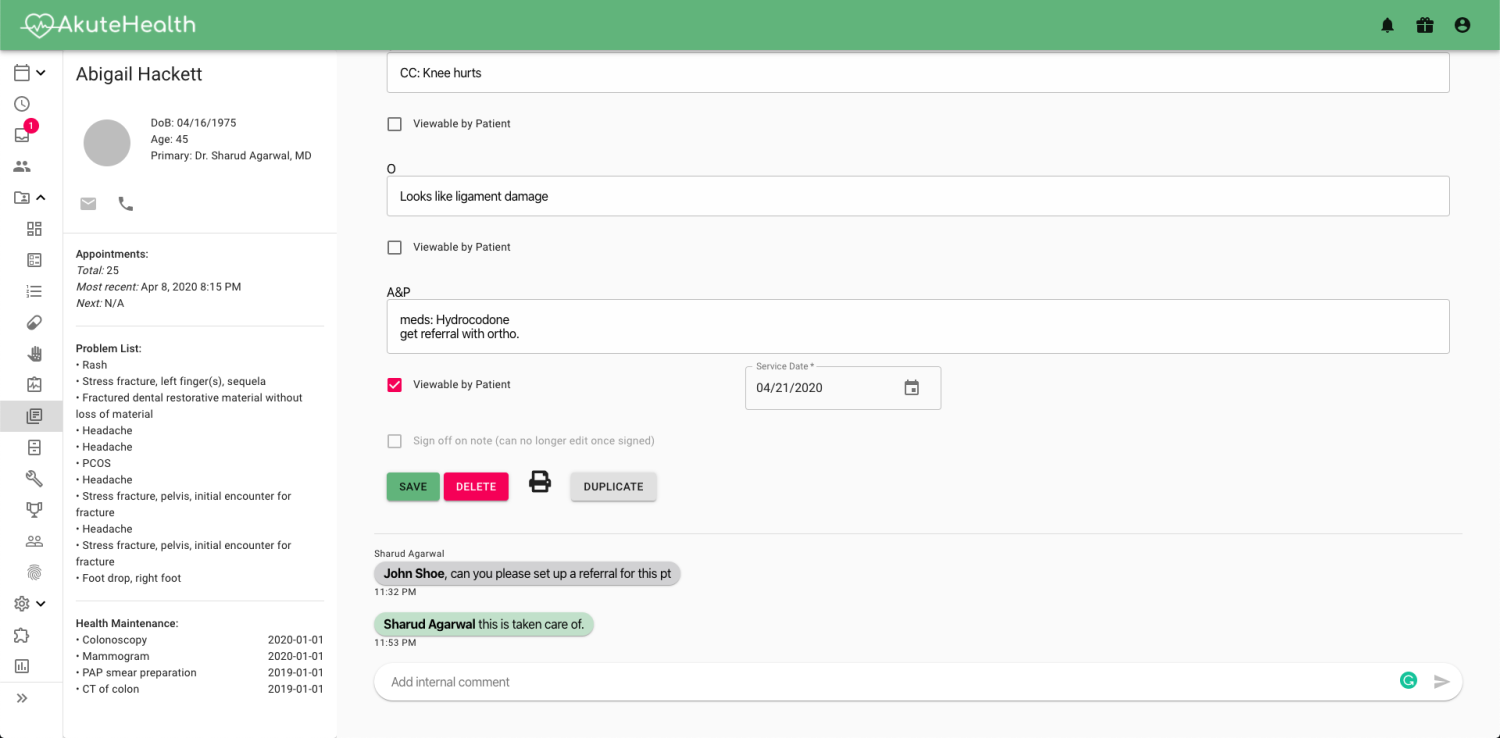1500x738 pixels.
Task: Open the problem list icon
Action: click(34, 291)
